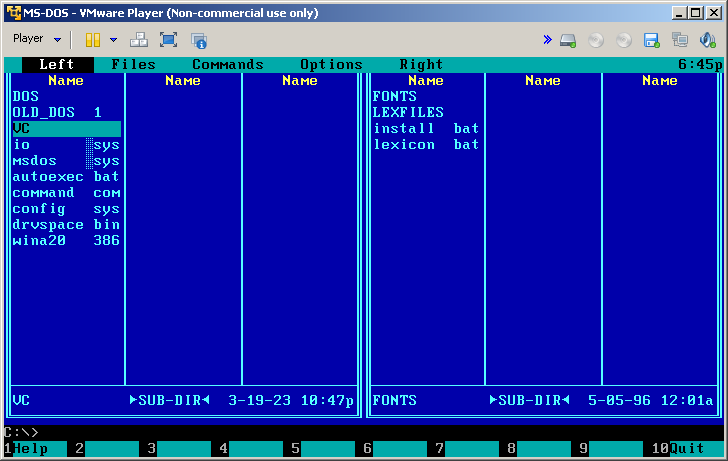This screenshot has height=461, width=728.
Task: Select the wina20.386 file
Action: pos(66,240)
